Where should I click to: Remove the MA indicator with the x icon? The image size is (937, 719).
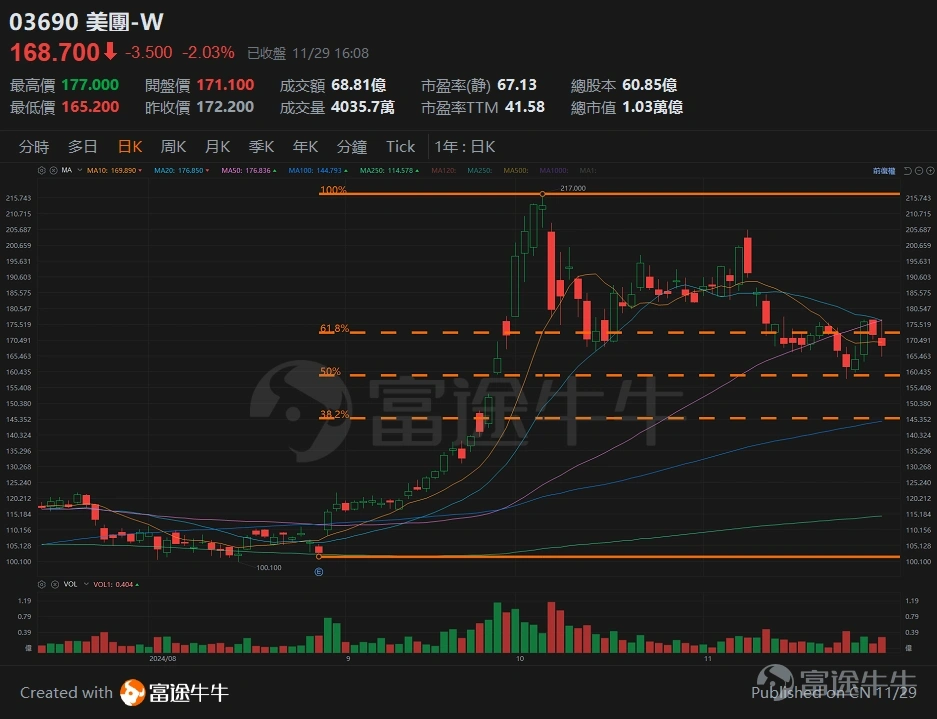pyautogui.click(x=53, y=170)
